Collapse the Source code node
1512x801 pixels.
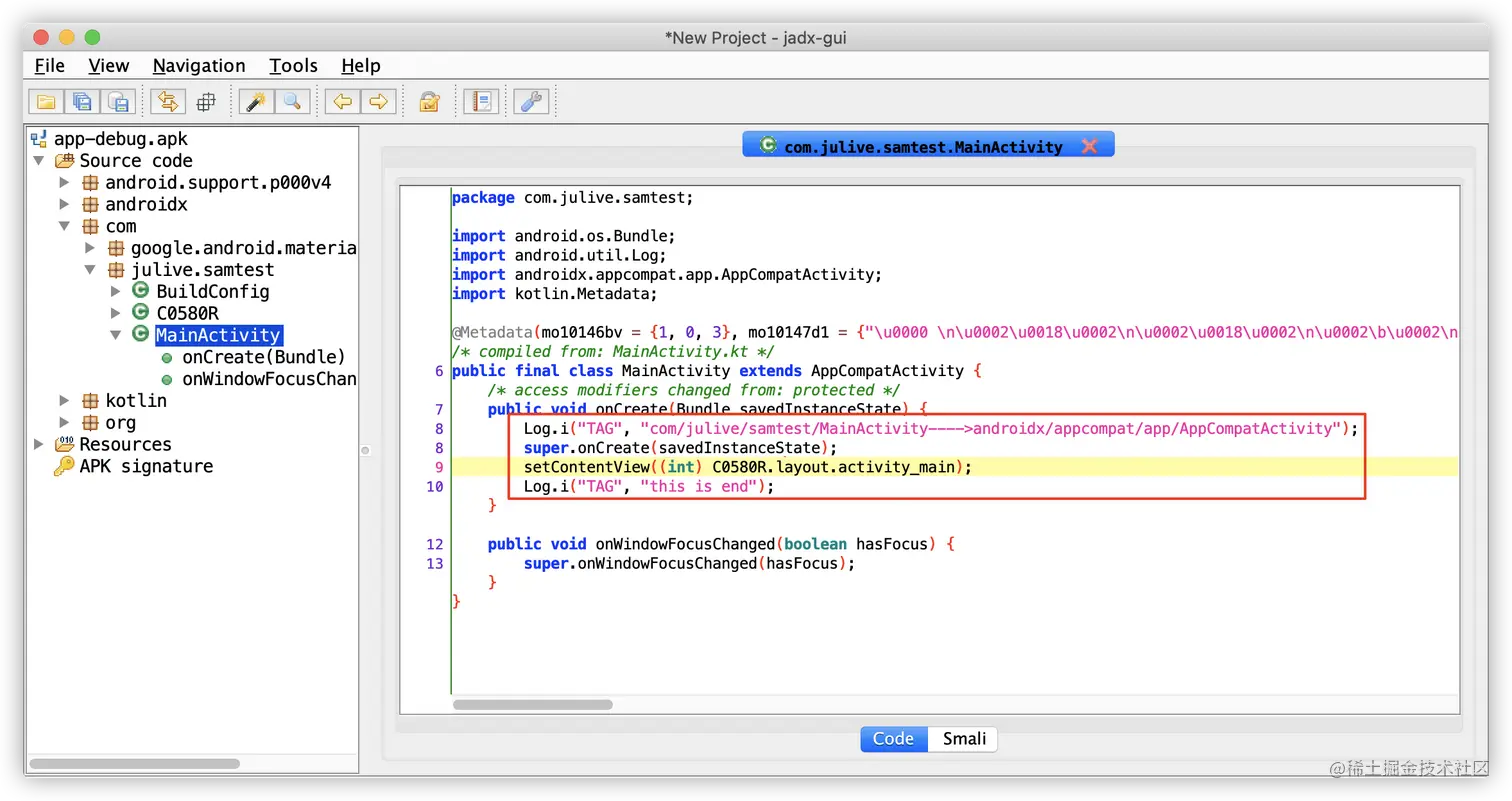[x=39, y=161]
